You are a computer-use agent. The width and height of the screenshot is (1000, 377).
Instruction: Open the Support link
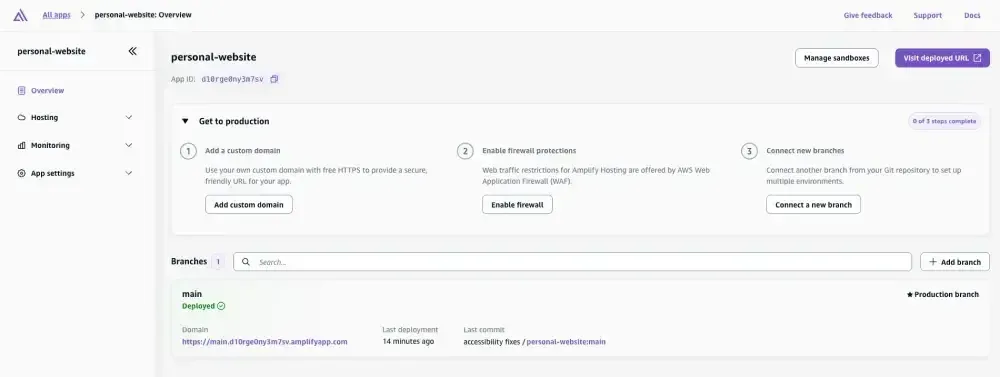[x=927, y=15]
